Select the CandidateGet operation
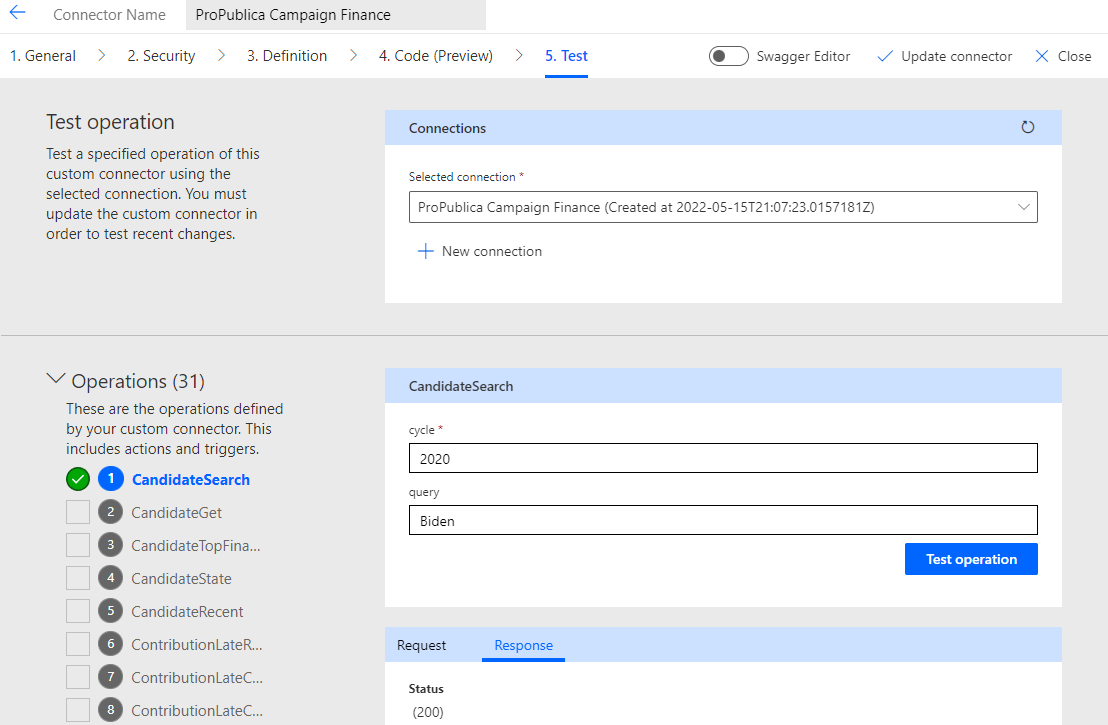 click(177, 512)
